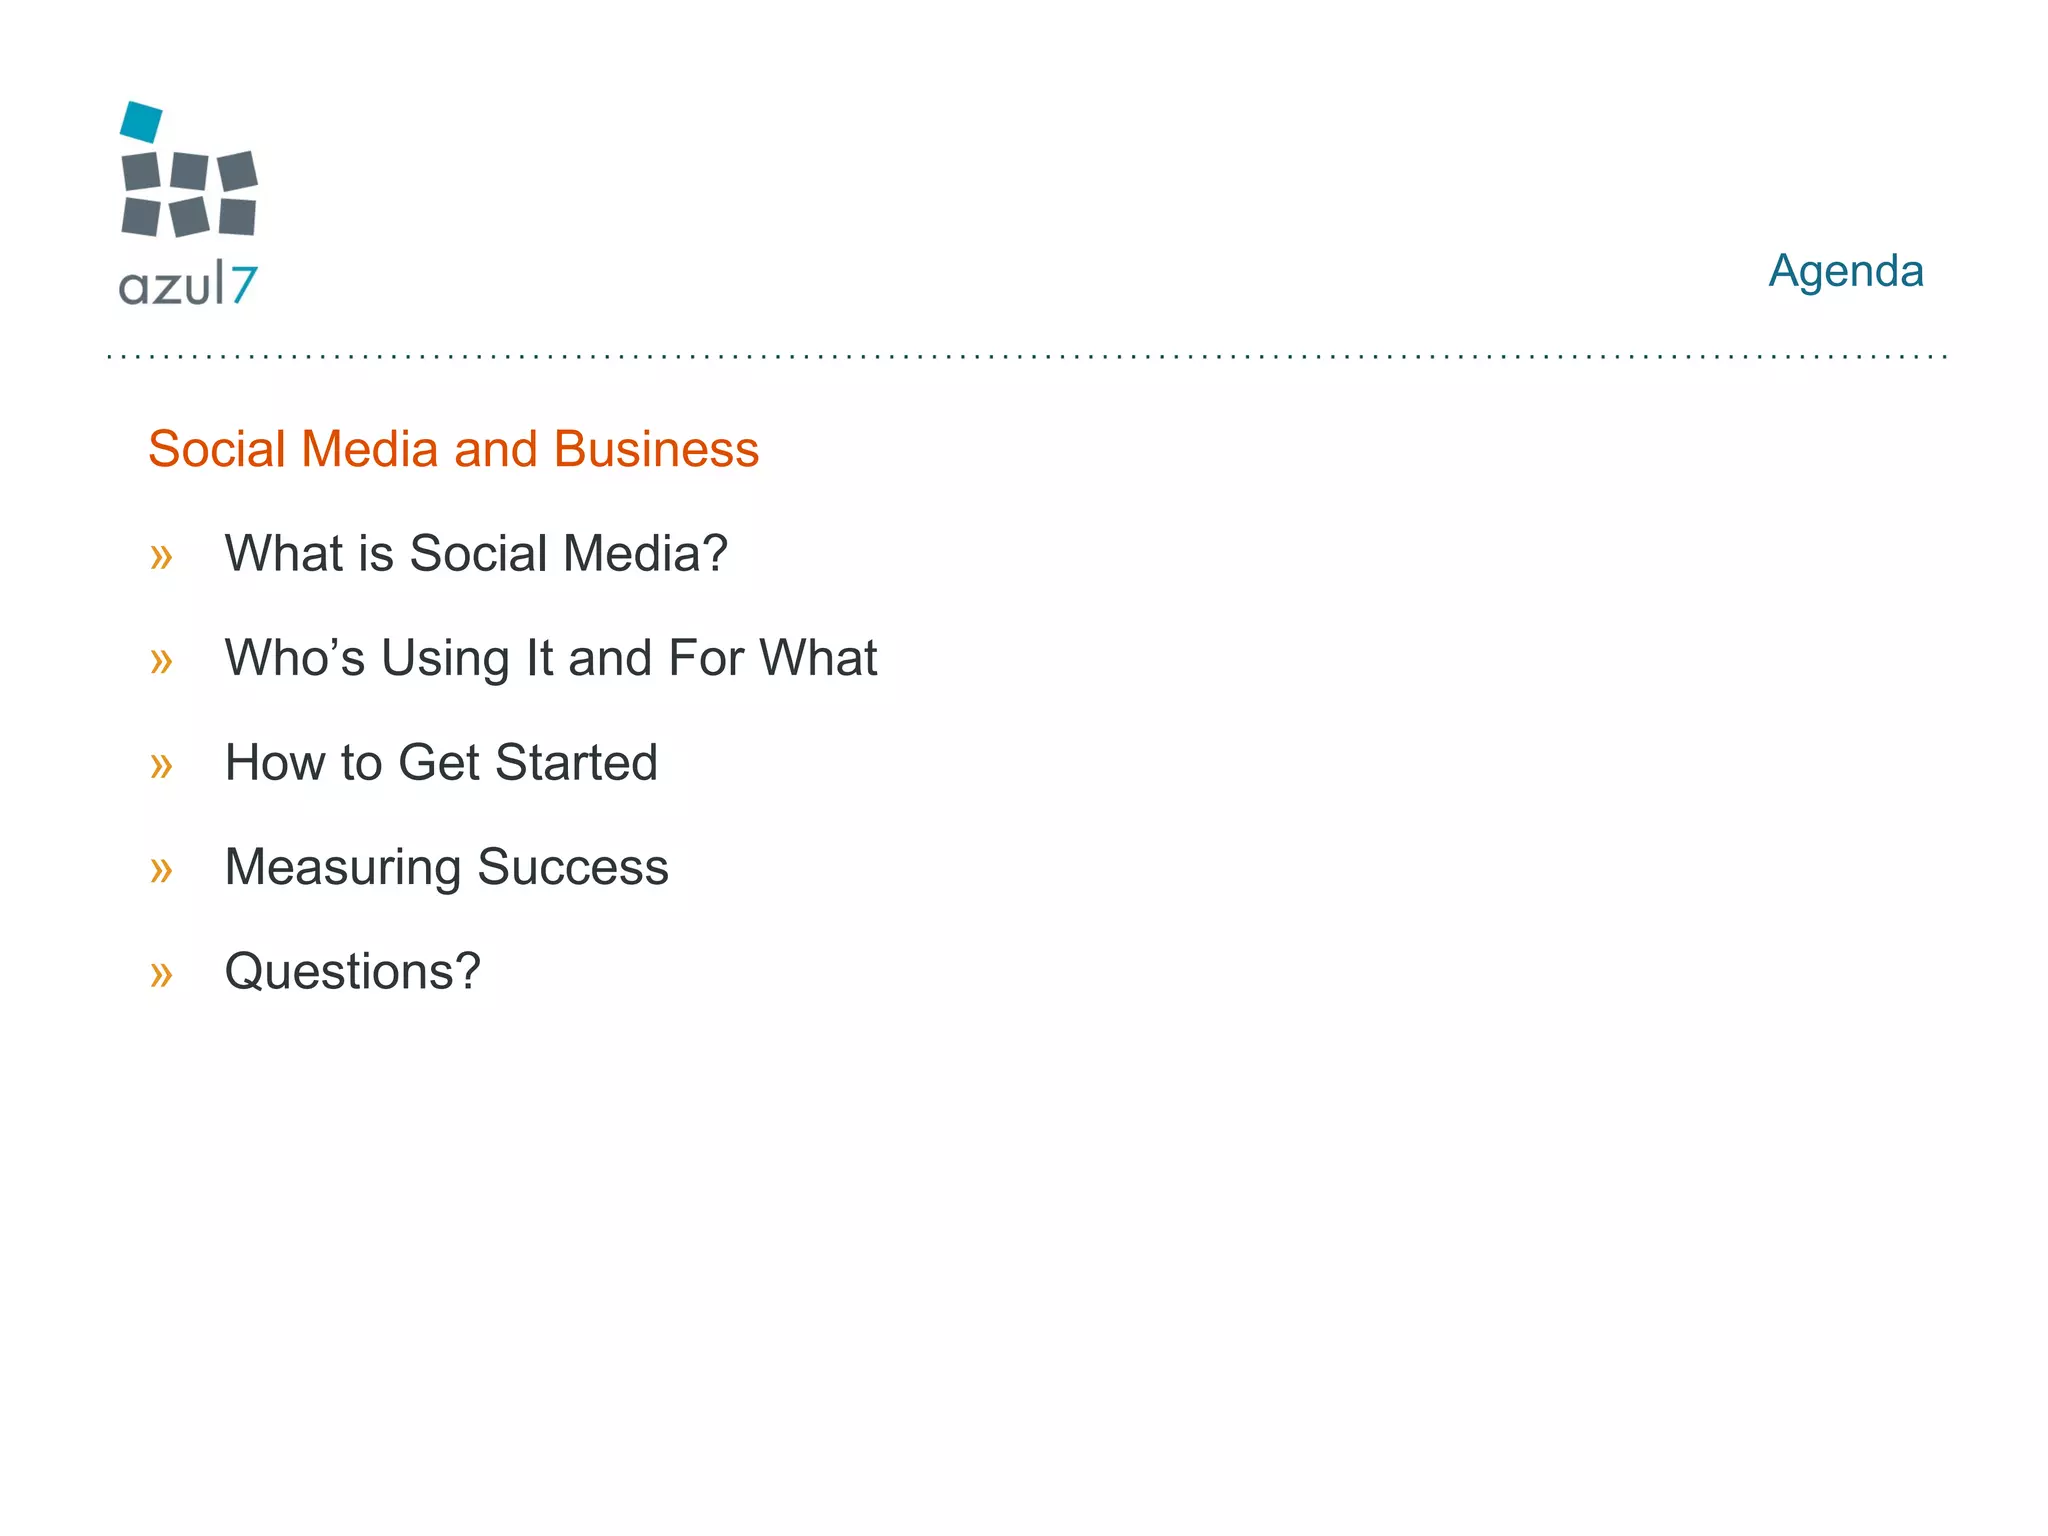Click the chevron bullet before Who's Using It
The image size is (2048, 1536).
click(x=161, y=661)
